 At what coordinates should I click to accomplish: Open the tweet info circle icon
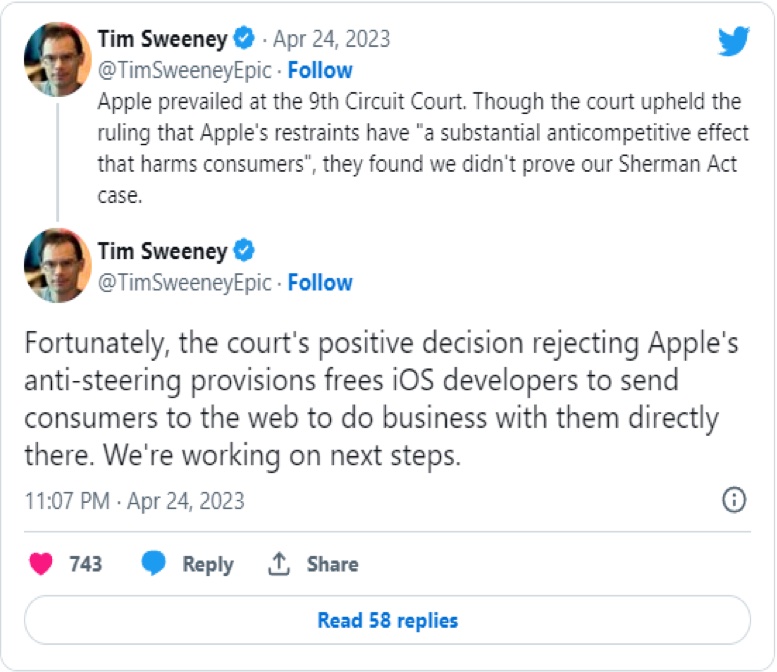[734, 500]
